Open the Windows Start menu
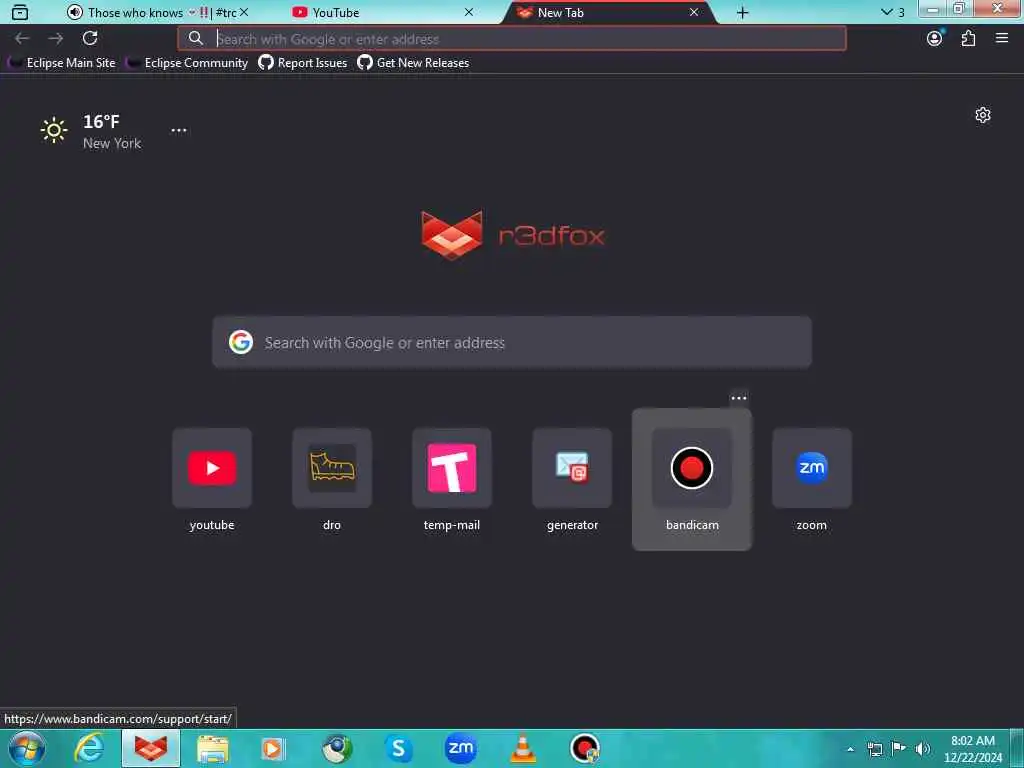The width and height of the screenshot is (1024, 768). 27,748
